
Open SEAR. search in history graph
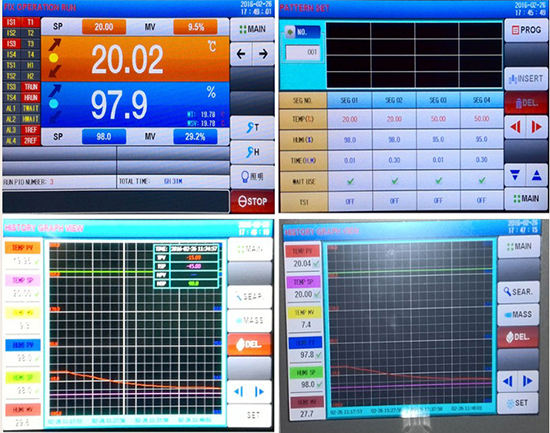[518, 292]
